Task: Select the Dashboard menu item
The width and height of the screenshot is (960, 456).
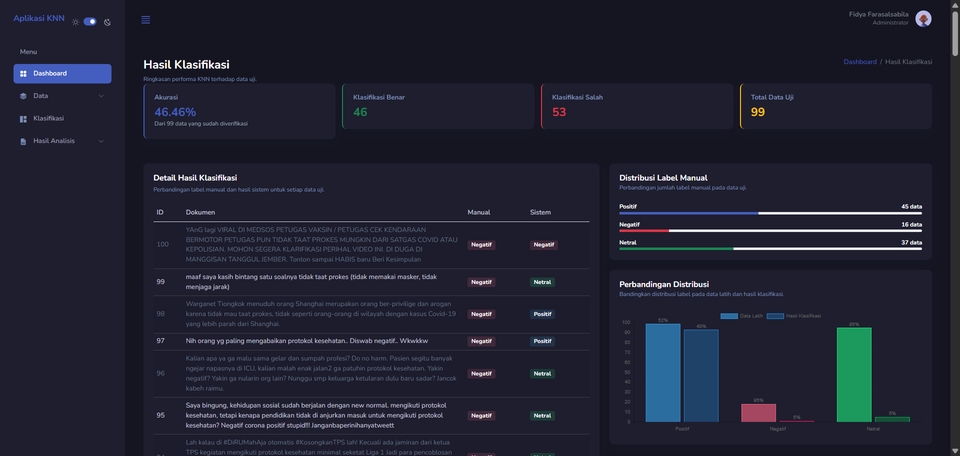Action: coord(62,74)
